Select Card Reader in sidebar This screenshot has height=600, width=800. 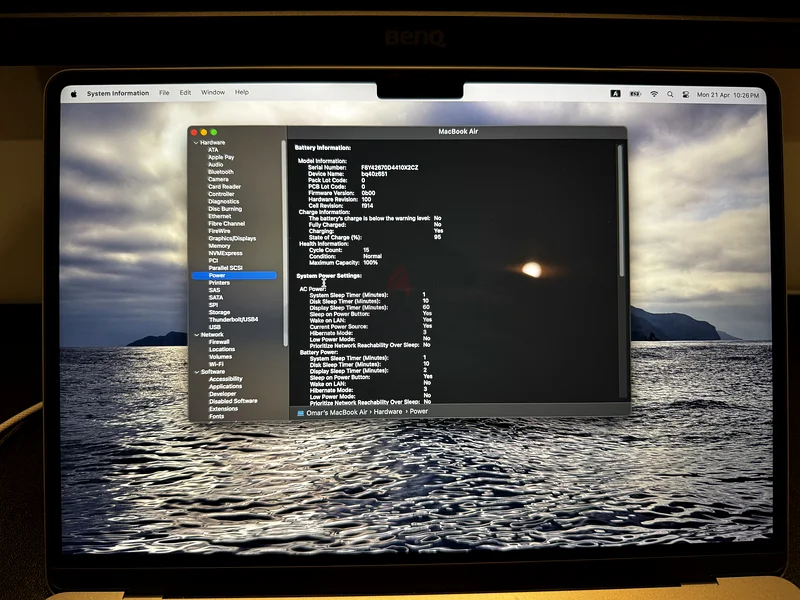[224, 187]
